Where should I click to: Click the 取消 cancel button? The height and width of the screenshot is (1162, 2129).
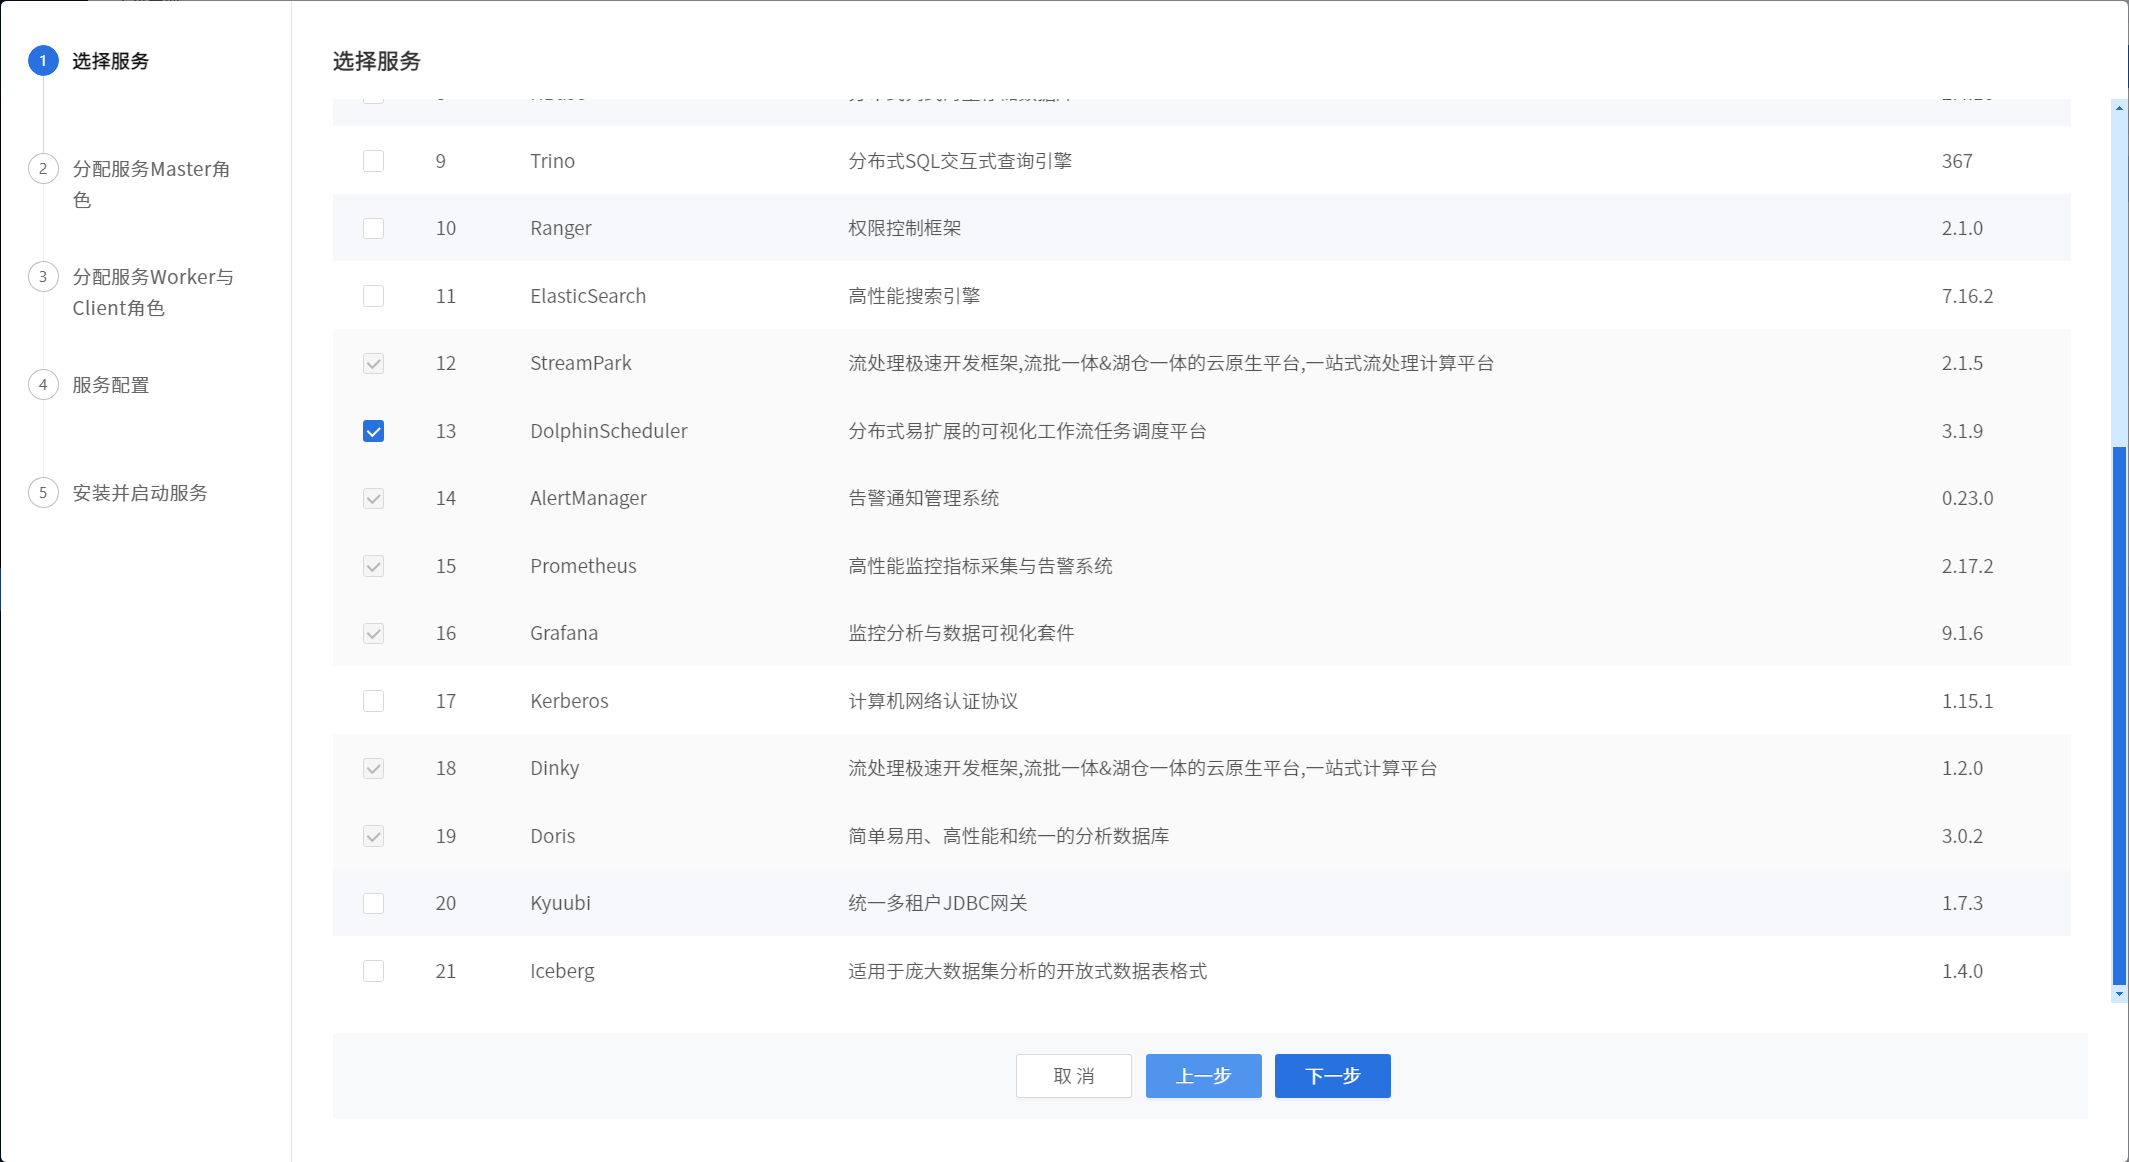(1073, 1076)
